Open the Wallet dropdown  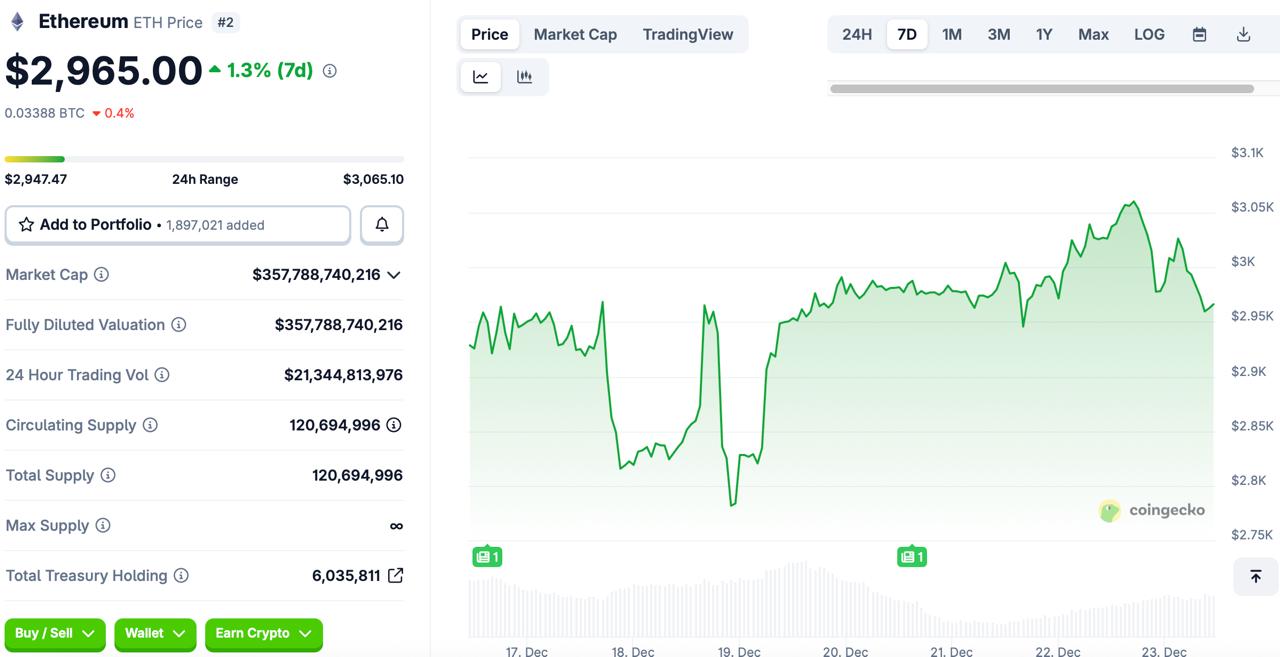click(x=155, y=634)
